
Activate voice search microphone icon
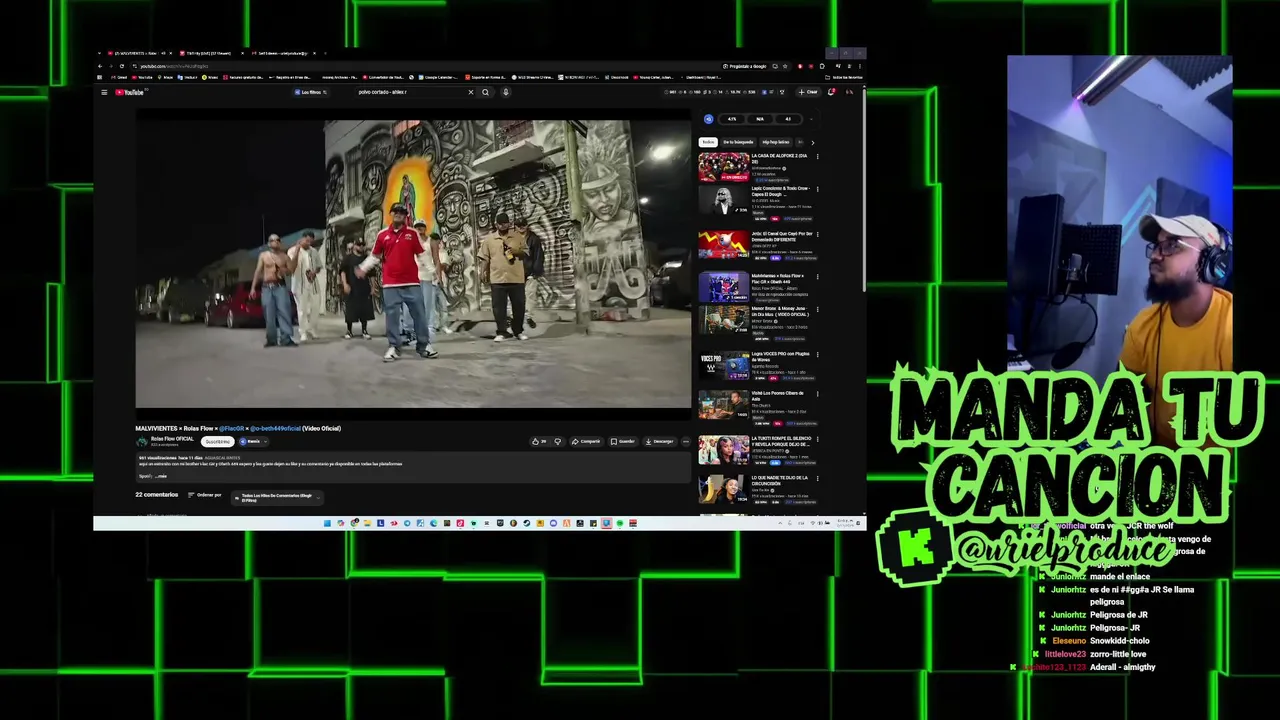point(506,92)
